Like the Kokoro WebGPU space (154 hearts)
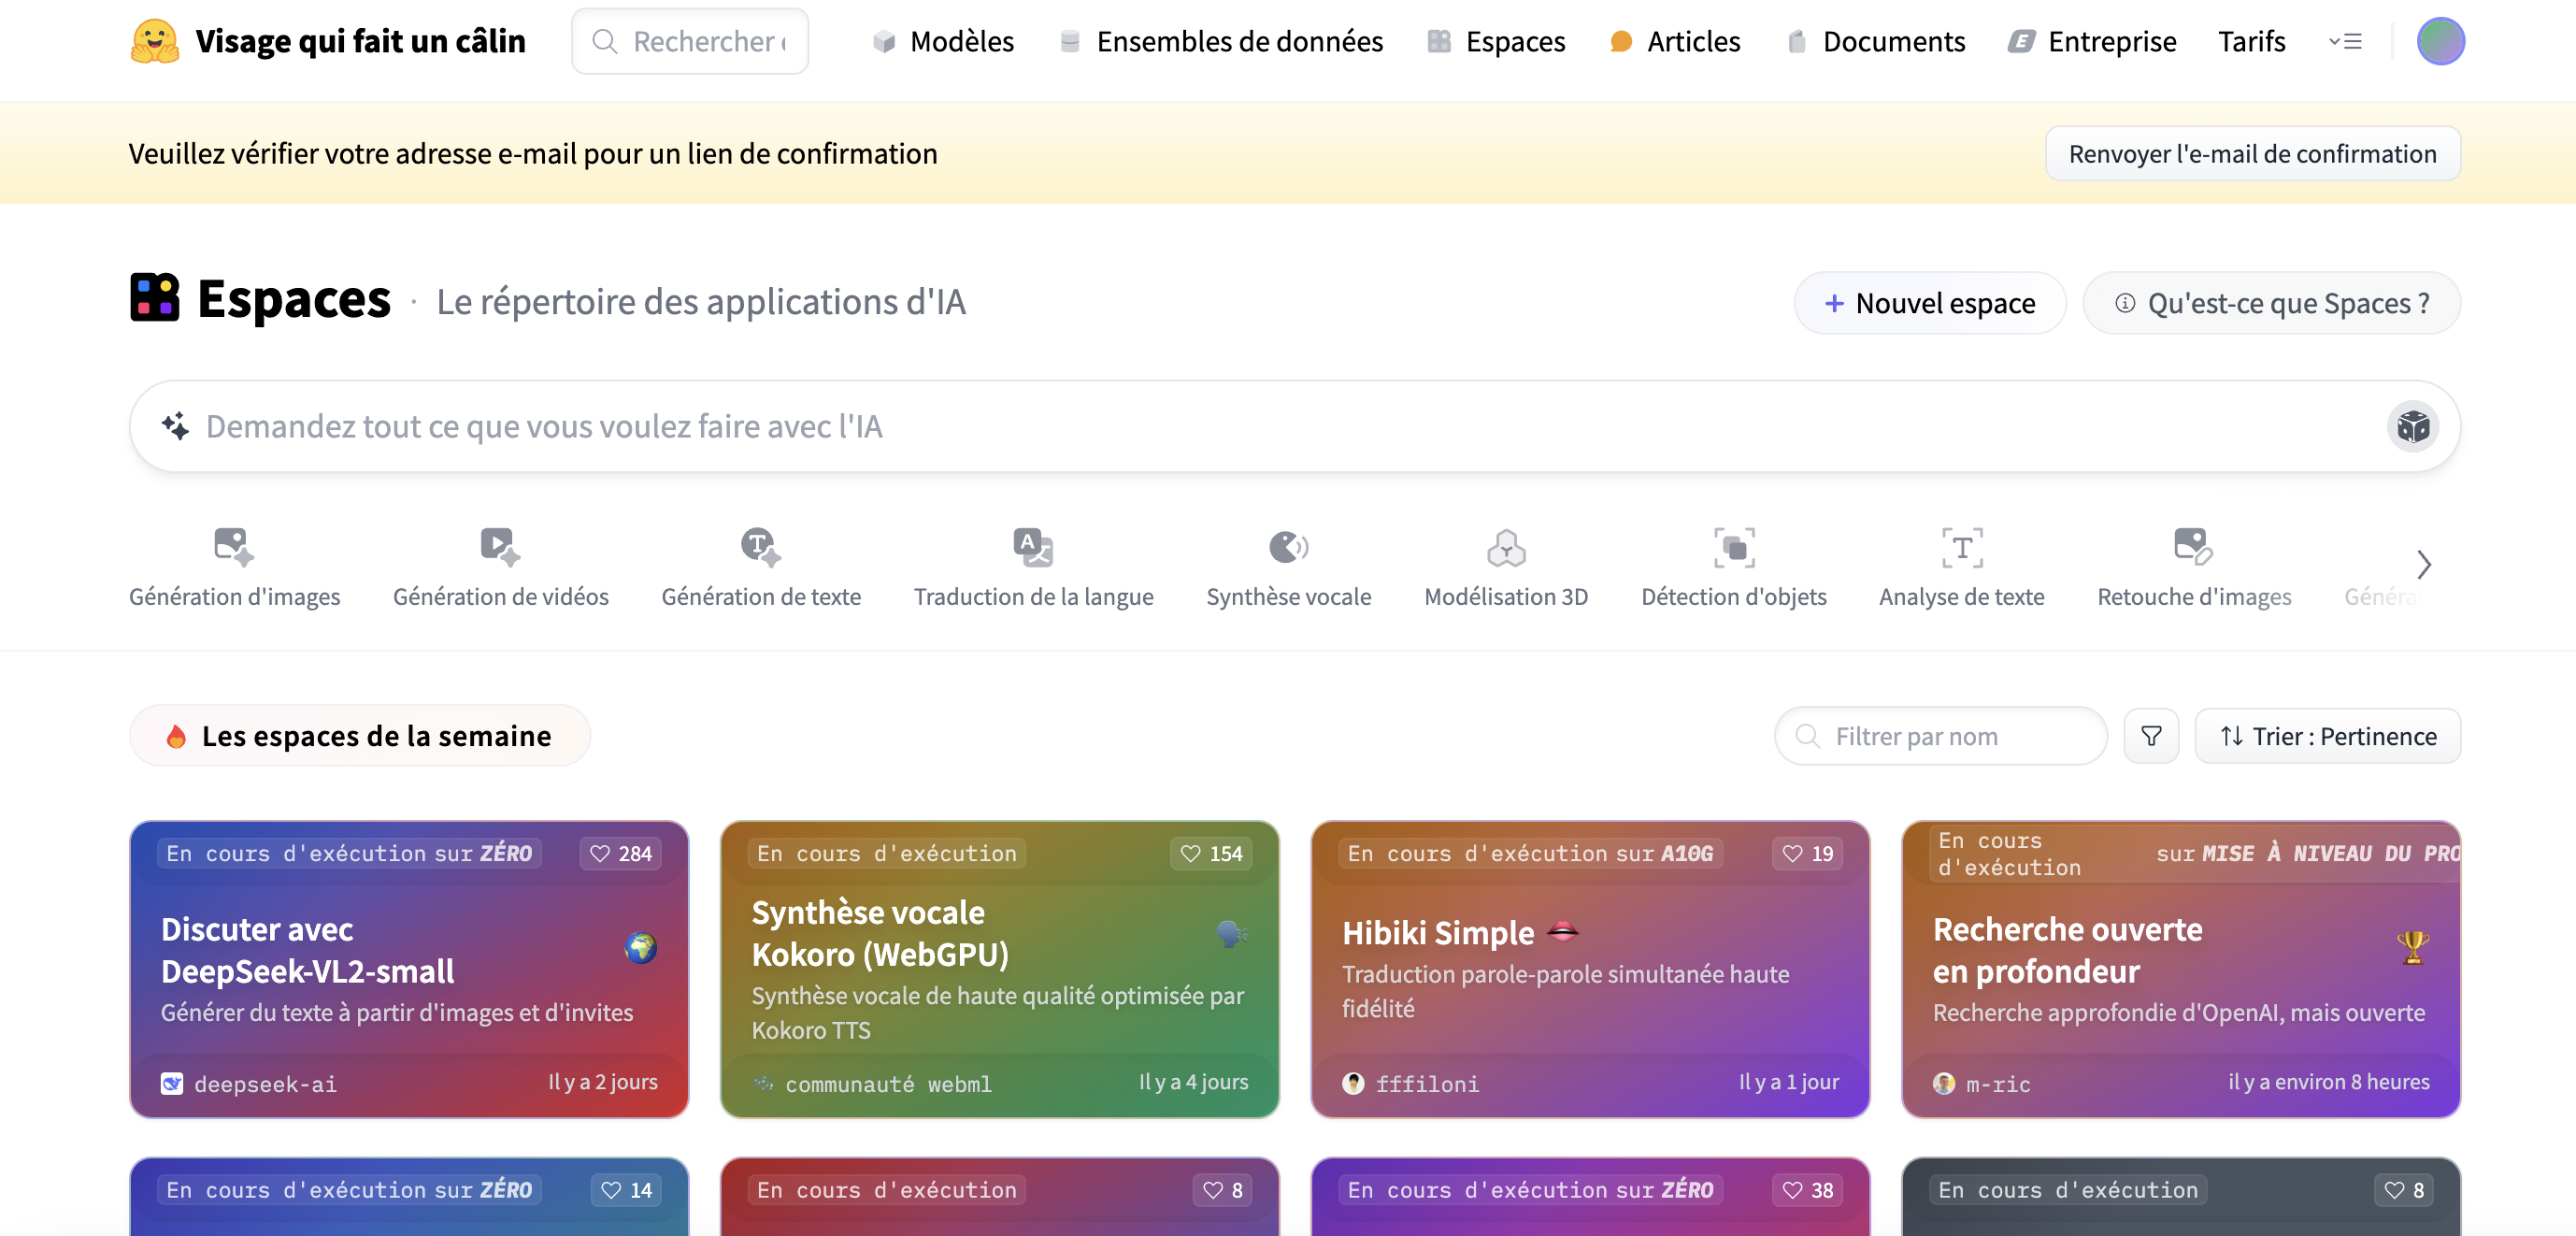The height and width of the screenshot is (1236, 2576). (1211, 853)
